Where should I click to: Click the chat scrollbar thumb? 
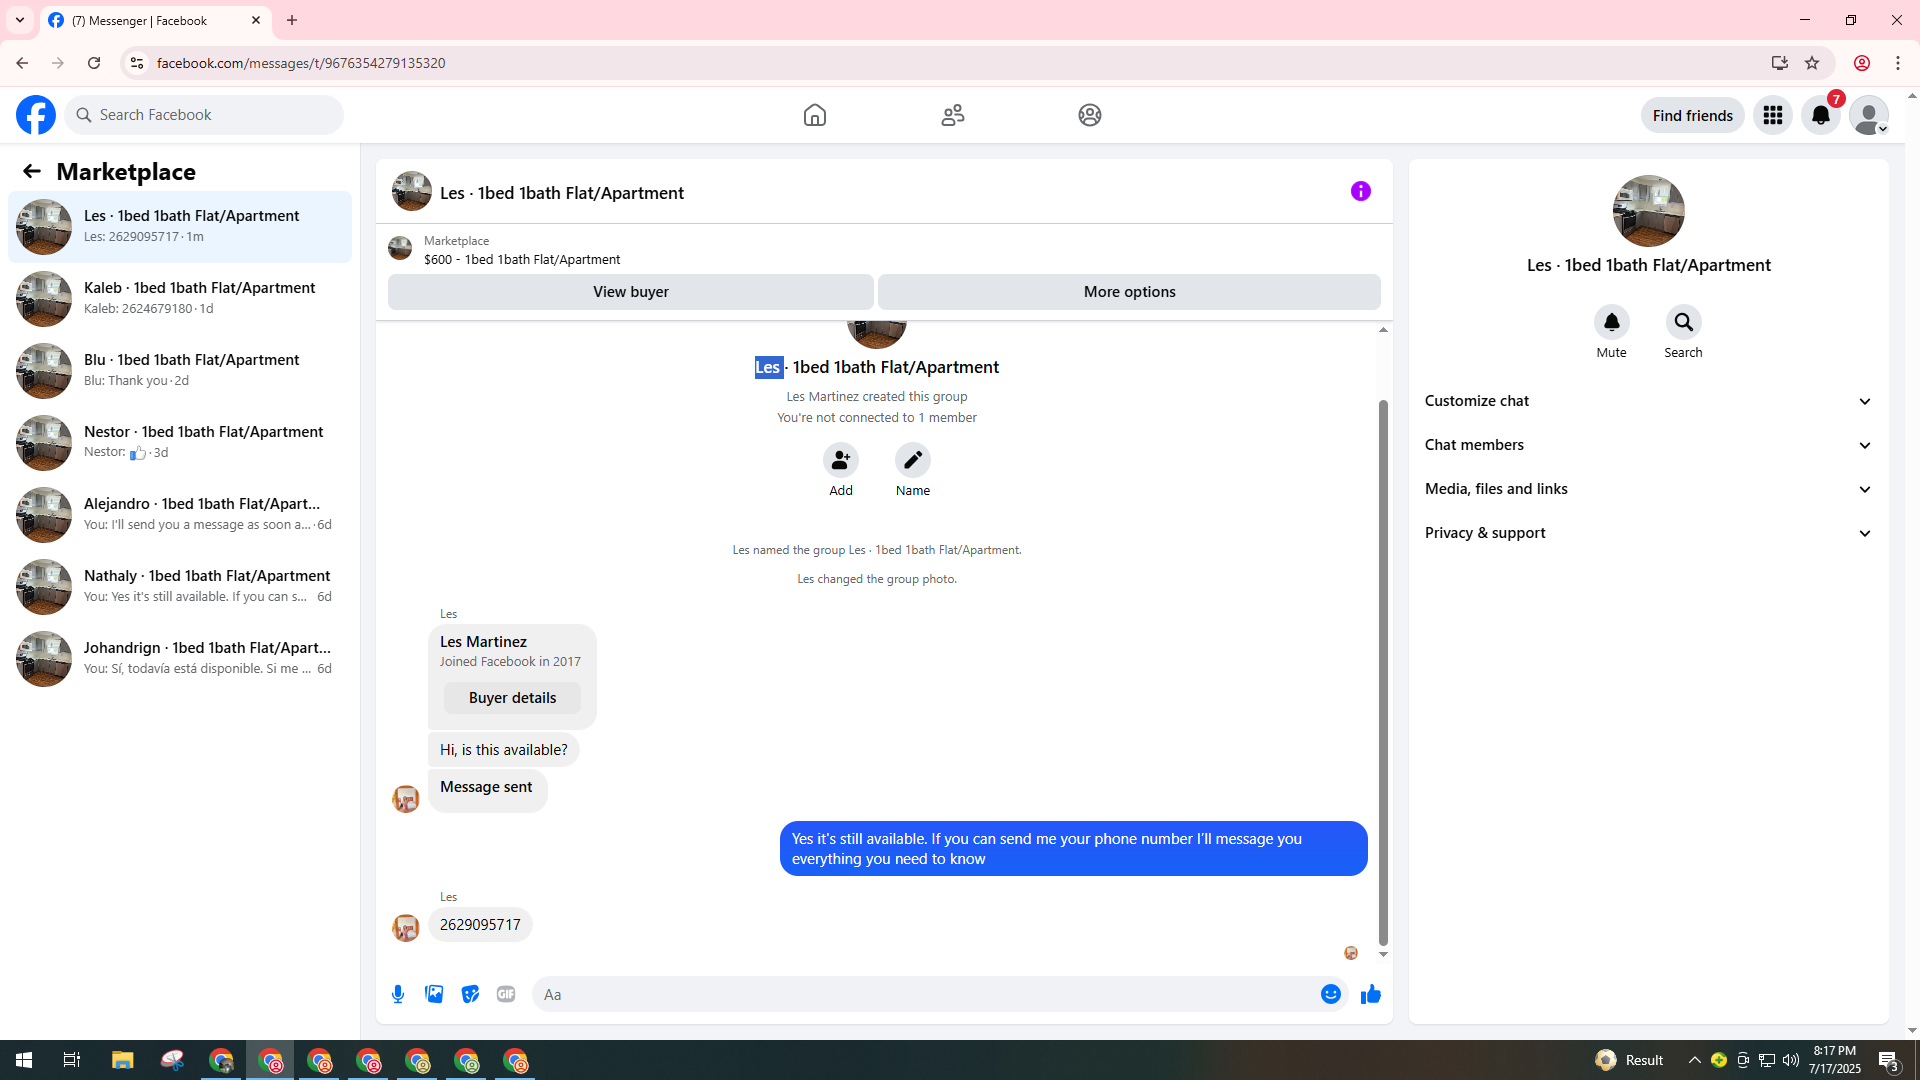click(1383, 670)
